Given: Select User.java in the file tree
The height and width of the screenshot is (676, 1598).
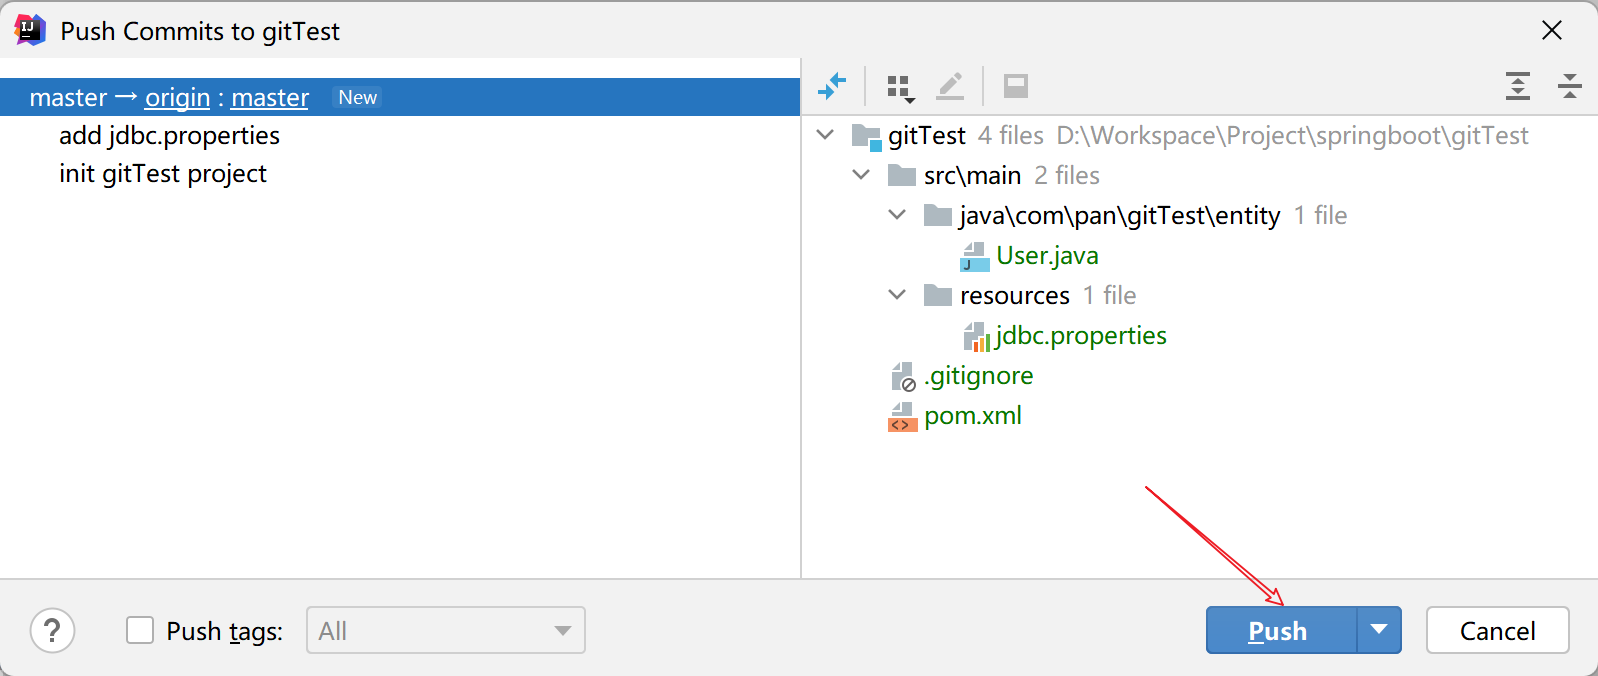Looking at the screenshot, I should (1046, 256).
